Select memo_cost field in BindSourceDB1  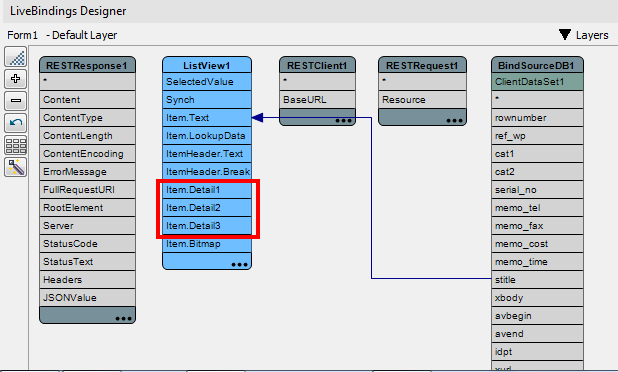pyautogui.click(x=537, y=244)
